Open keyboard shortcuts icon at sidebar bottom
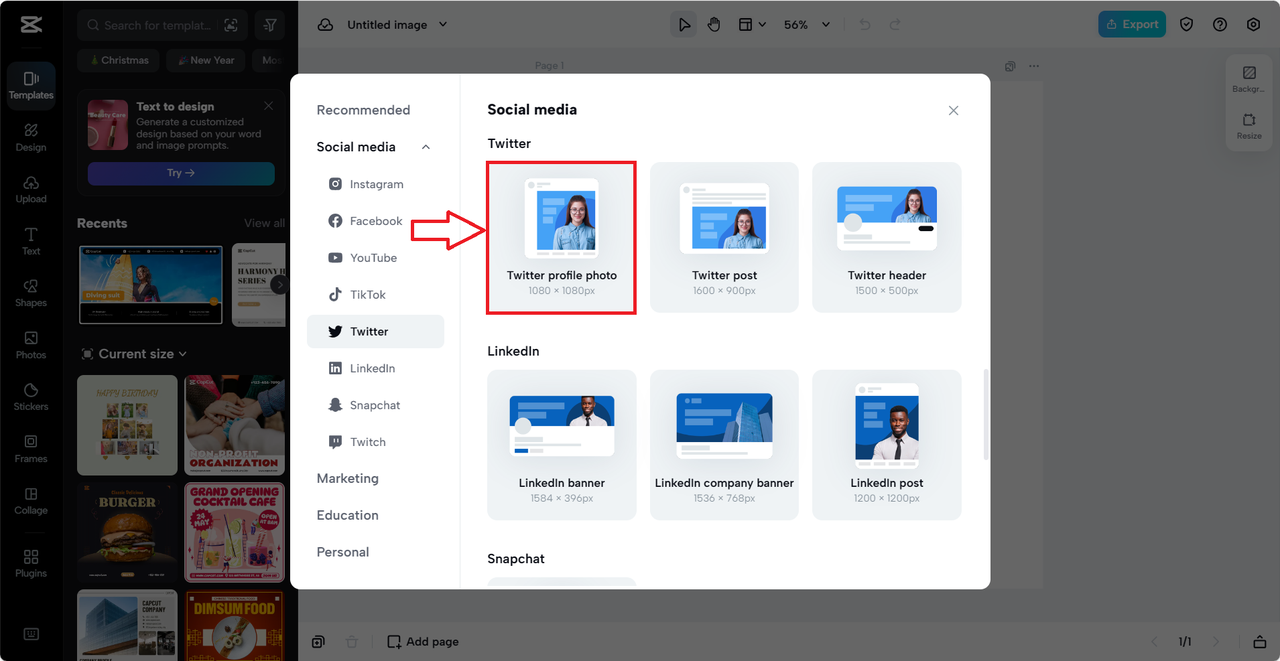This screenshot has height=661, width=1280. tap(31, 634)
